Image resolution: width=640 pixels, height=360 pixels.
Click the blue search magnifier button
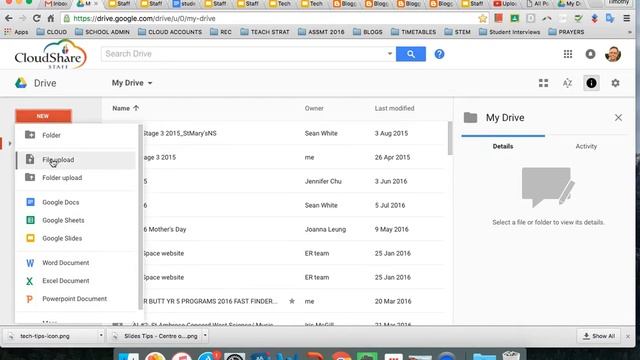pos(411,54)
